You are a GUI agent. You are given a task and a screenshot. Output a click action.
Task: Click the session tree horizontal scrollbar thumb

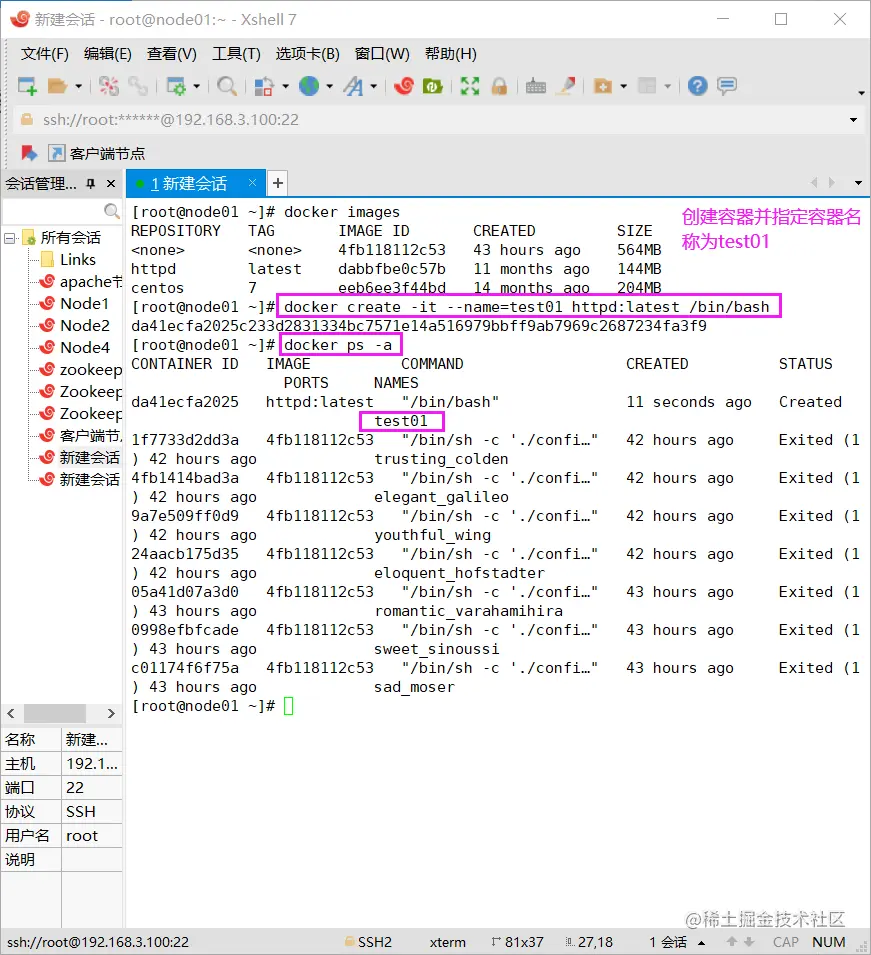point(55,713)
